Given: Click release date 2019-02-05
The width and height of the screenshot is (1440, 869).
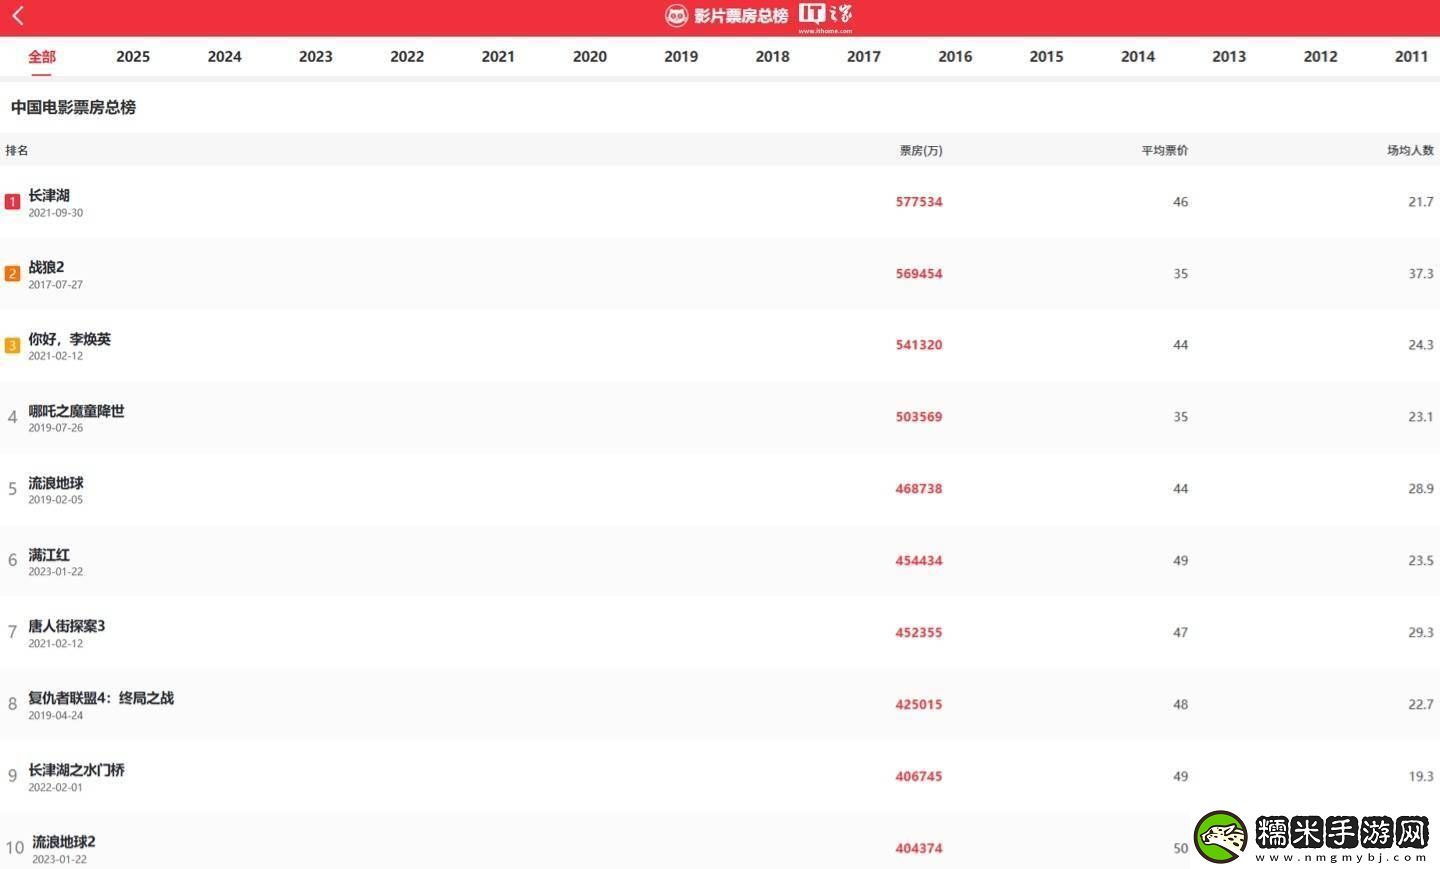Looking at the screenshot, I should tap(56, 500).
